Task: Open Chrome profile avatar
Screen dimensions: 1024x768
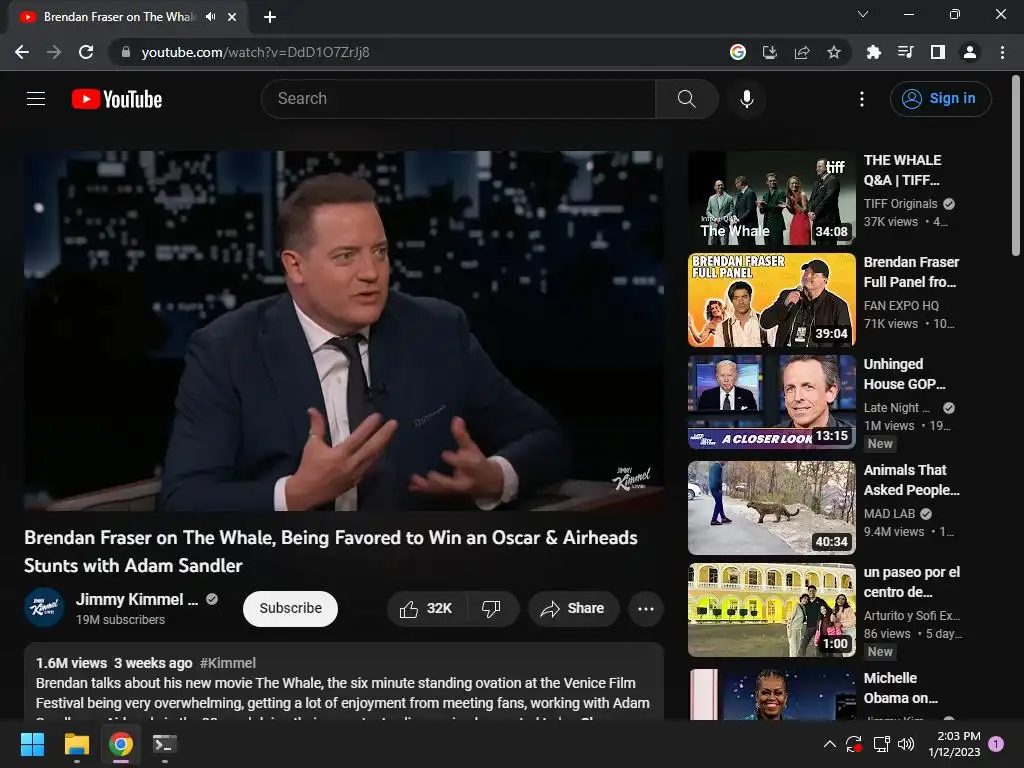Action: click(970, 52)
